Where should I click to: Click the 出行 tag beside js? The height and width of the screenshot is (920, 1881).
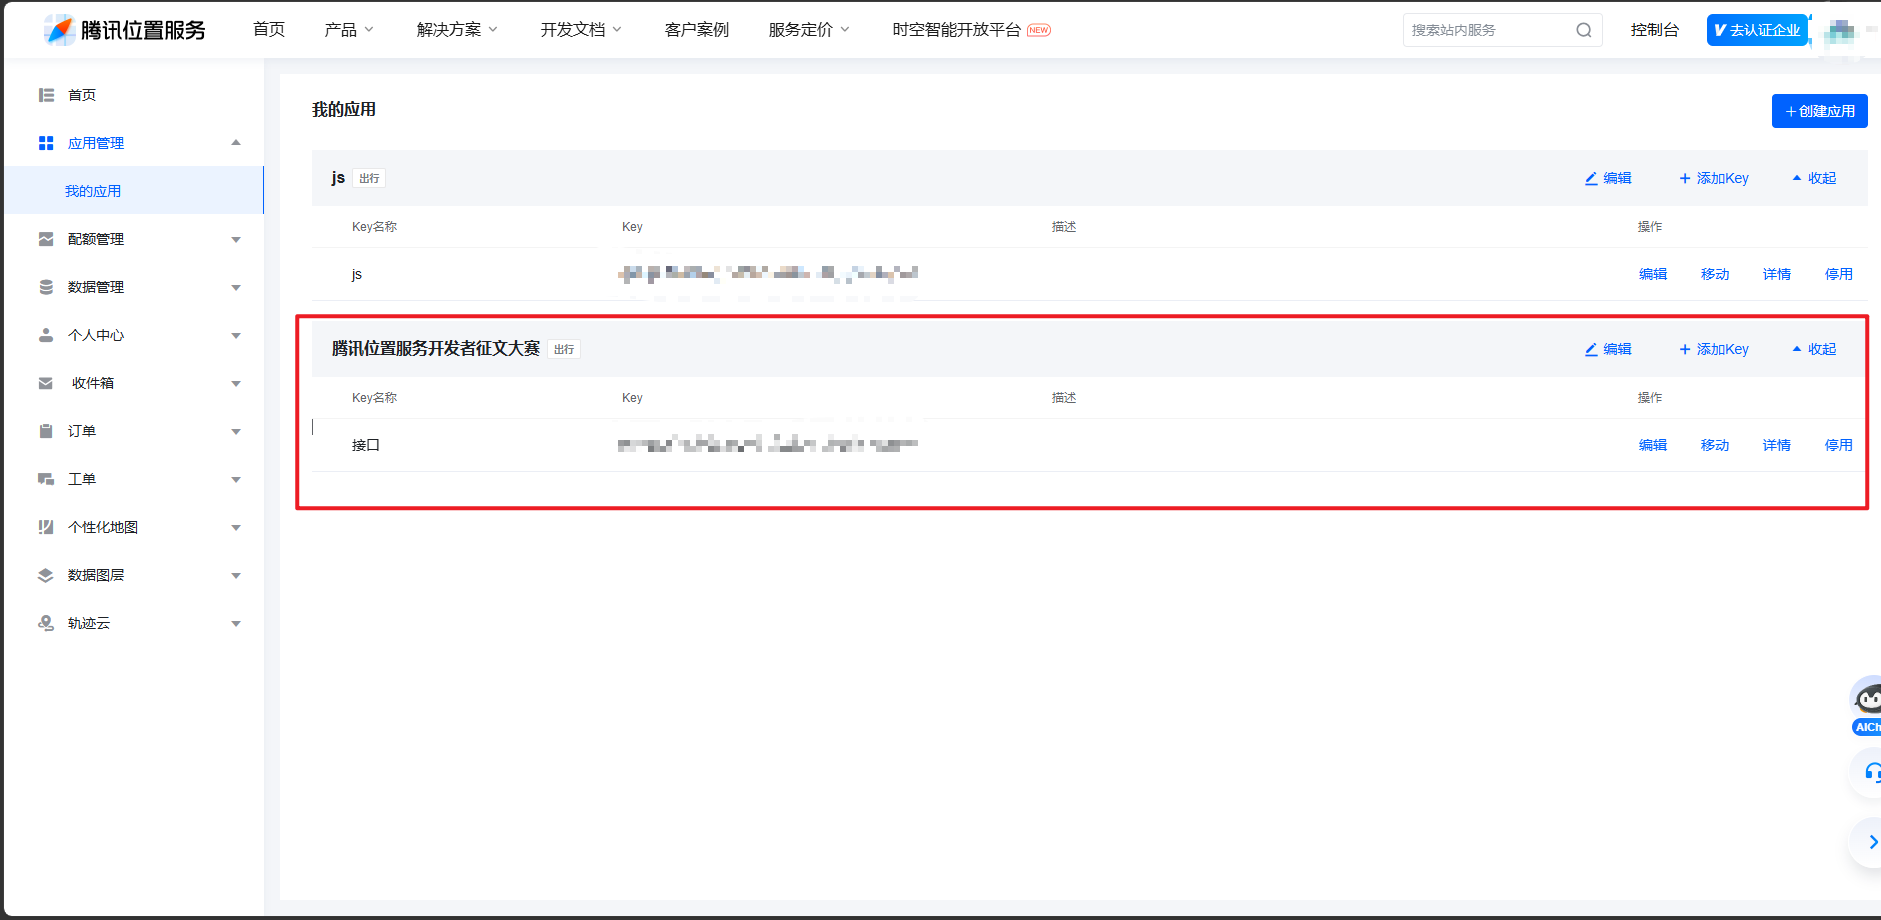tap(369, 178)
